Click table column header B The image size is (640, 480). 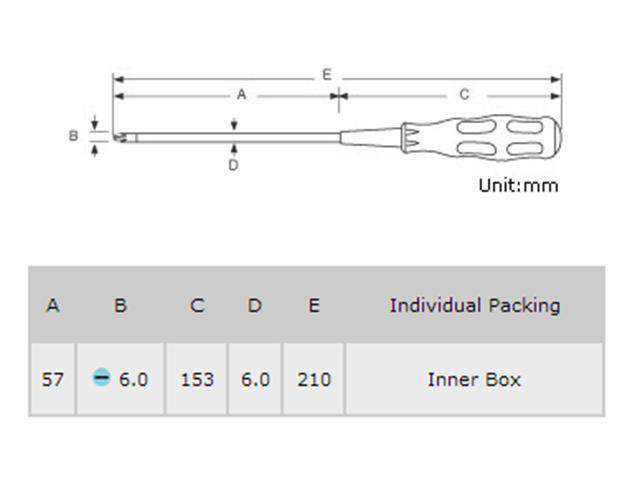pyautogui.click(x=120, y=305)
